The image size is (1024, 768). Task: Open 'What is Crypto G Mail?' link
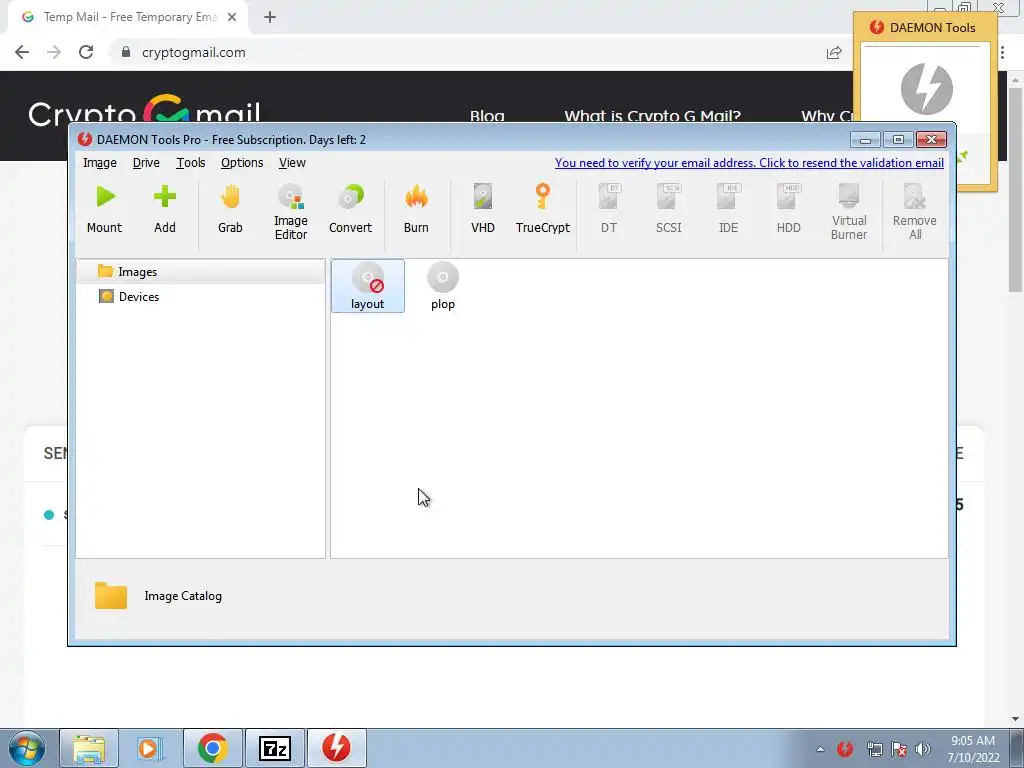[x=652, y=116]
